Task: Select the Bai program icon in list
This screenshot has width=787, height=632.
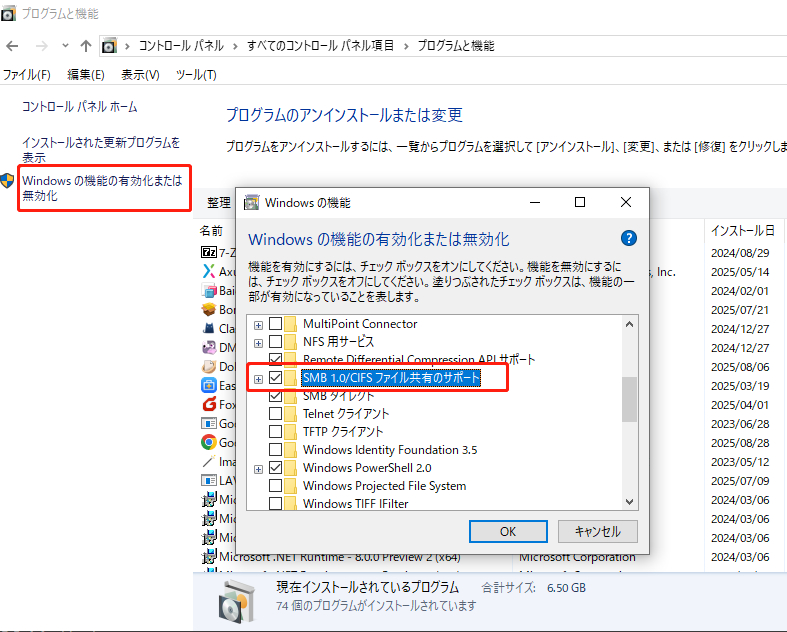Action: pos(209,290)
